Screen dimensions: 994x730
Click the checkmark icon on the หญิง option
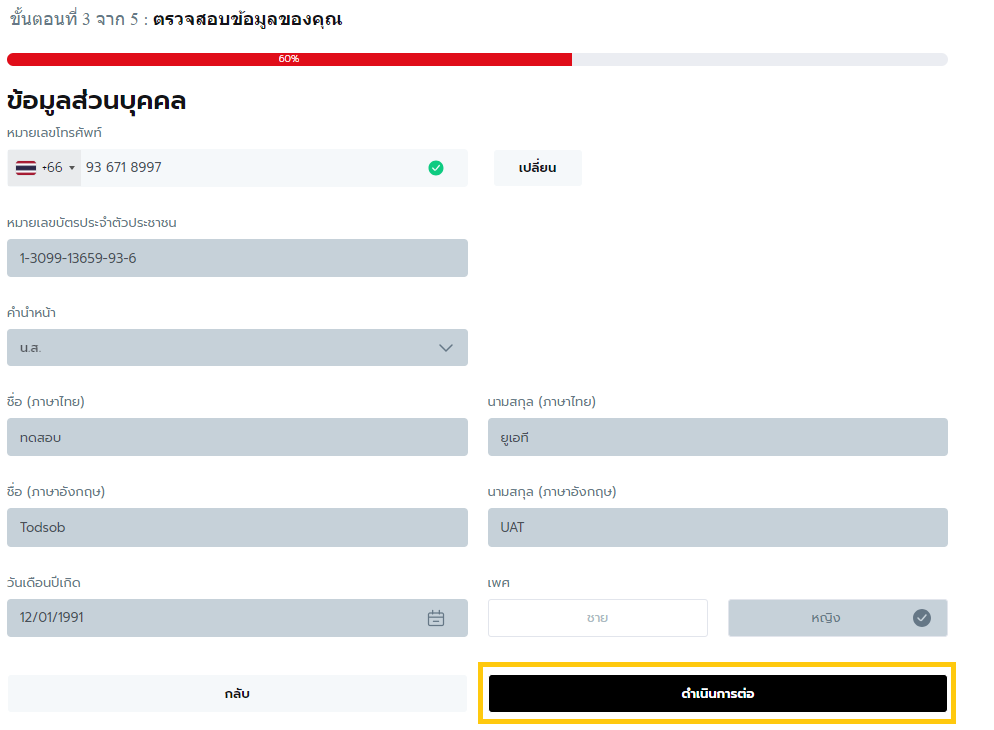[922, 618]
